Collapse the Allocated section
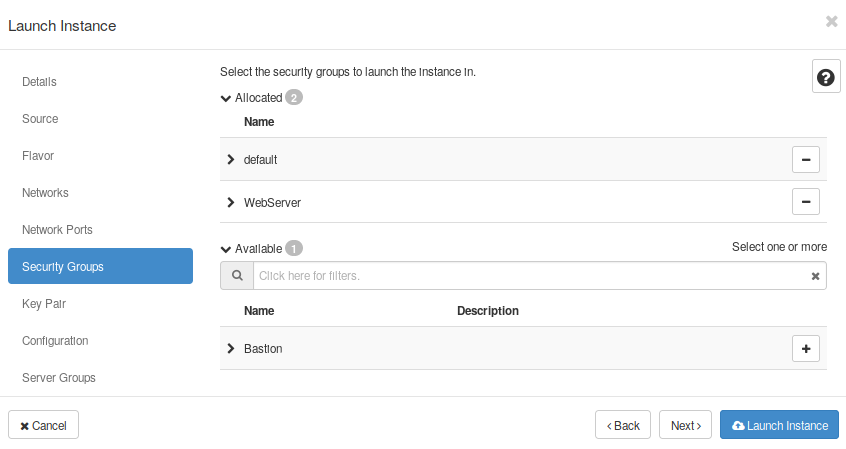The width and height of the screenshot is (846, 449). (x=226, y=98)
